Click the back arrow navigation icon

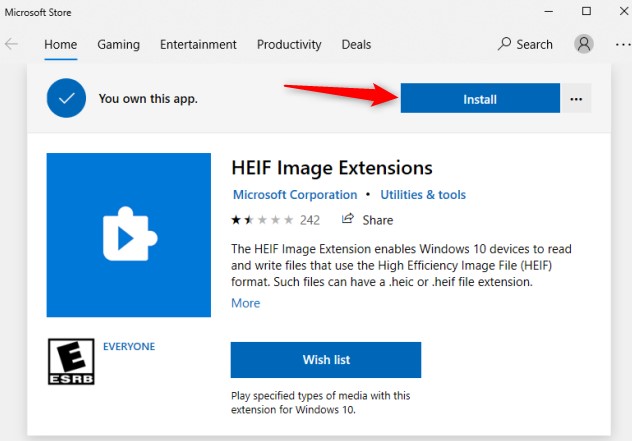pos(11,44)
